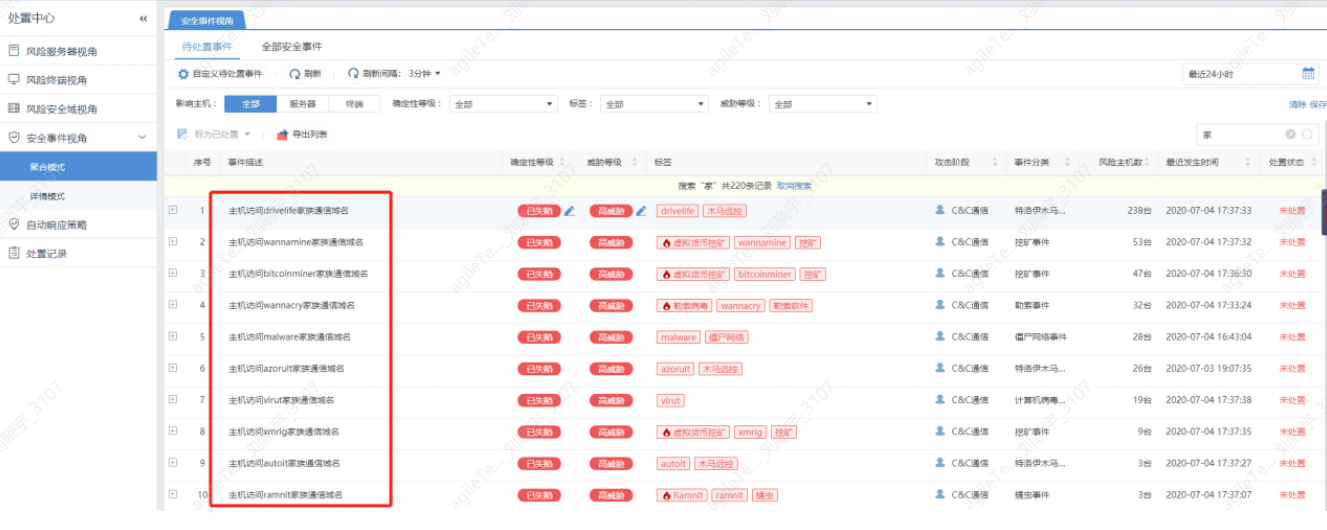Expand row 4 wannacry event
This screenshot has width=1327, height=530.
click(x=173, y=305)
